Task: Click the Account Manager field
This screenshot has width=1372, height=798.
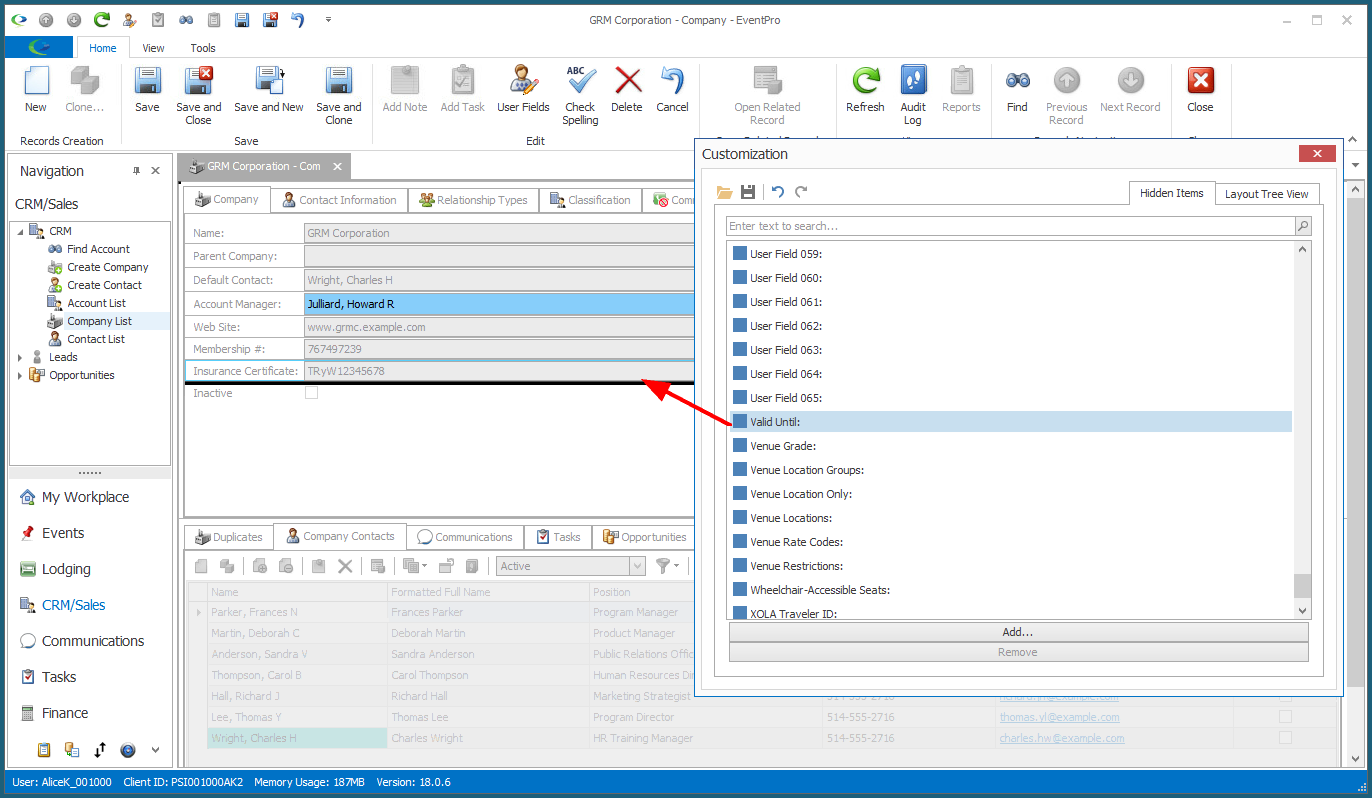Action: click(x=498, y=303)
